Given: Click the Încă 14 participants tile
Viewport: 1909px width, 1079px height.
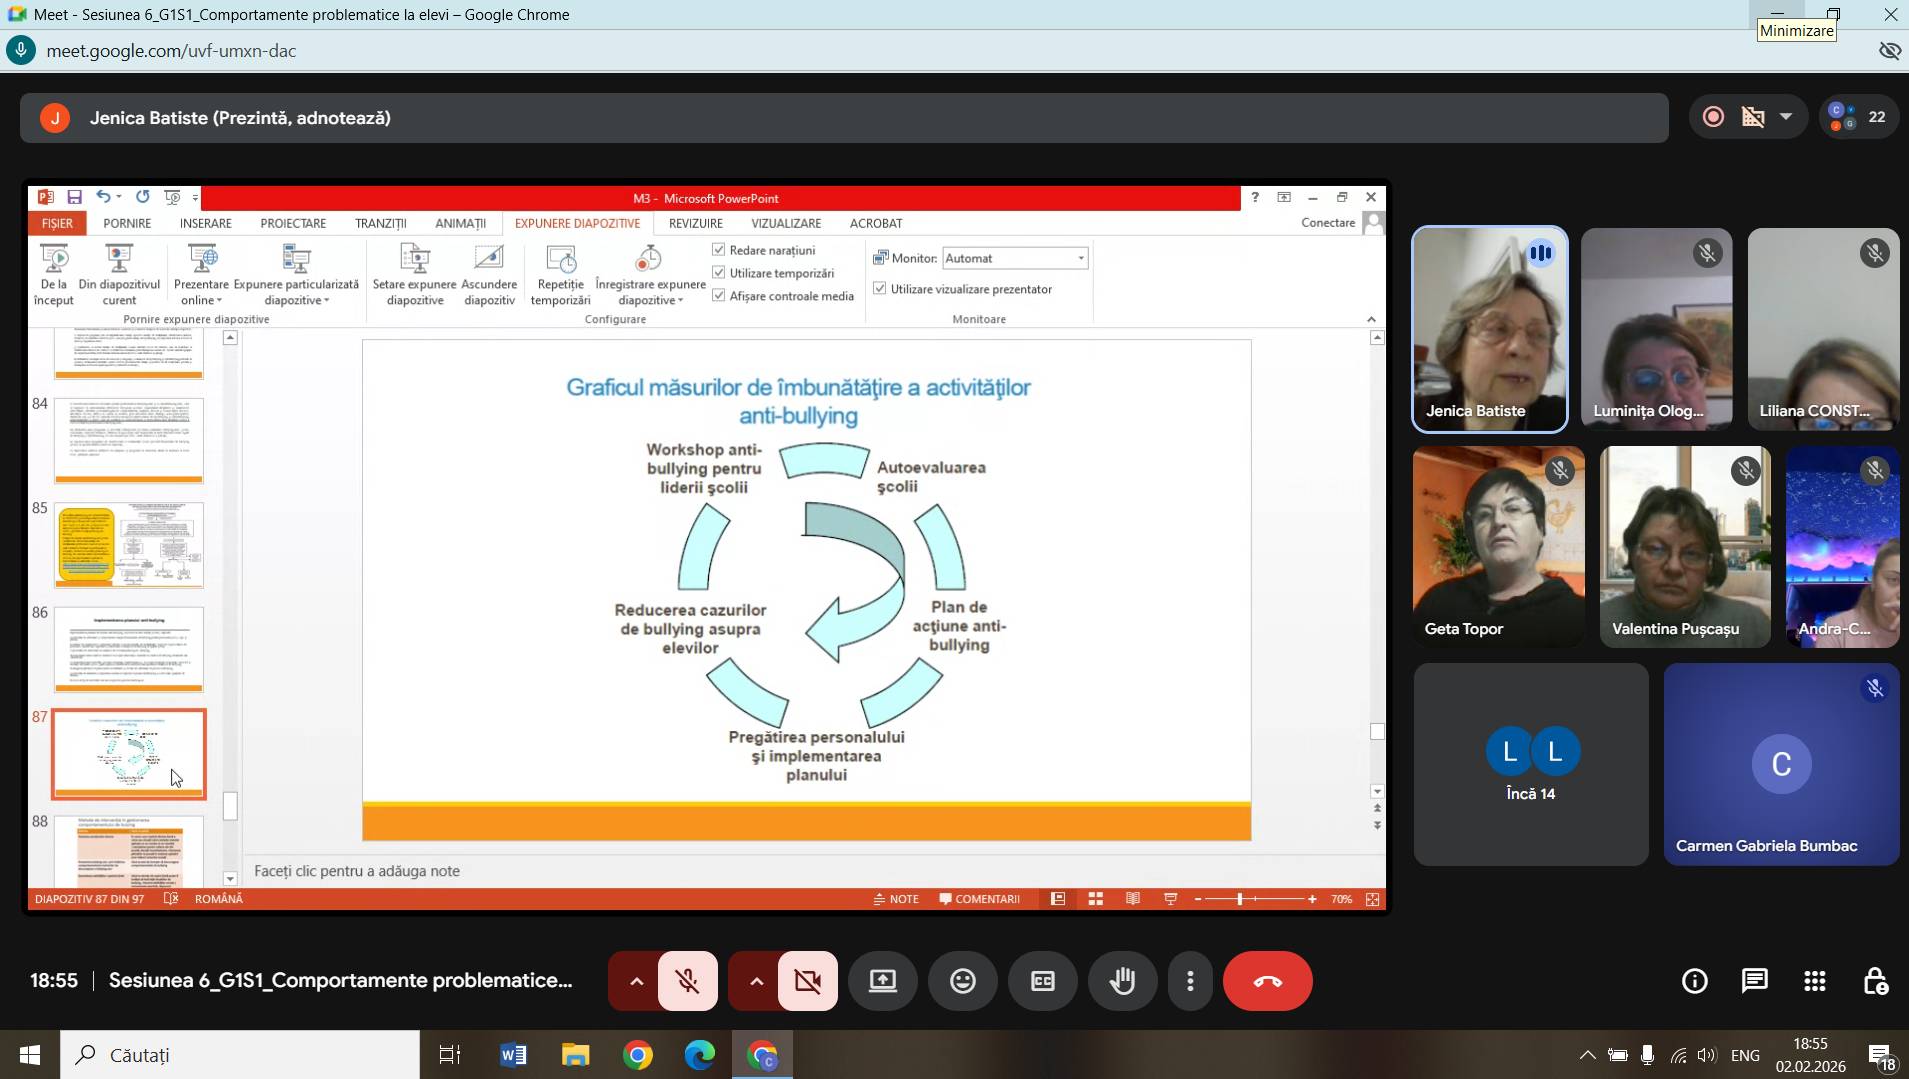Looking at the screenshot, I should (x=1530, y=764).
